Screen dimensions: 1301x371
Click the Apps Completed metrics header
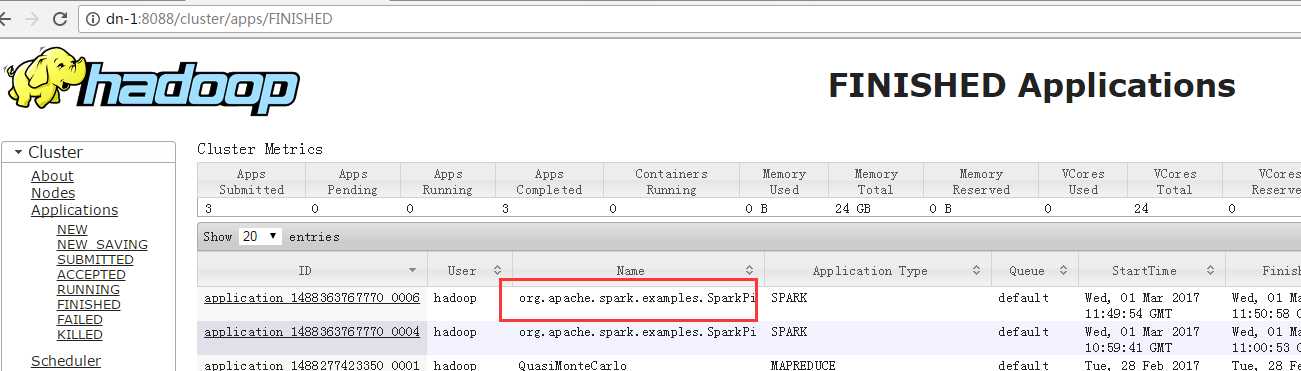tap(549, 181)
